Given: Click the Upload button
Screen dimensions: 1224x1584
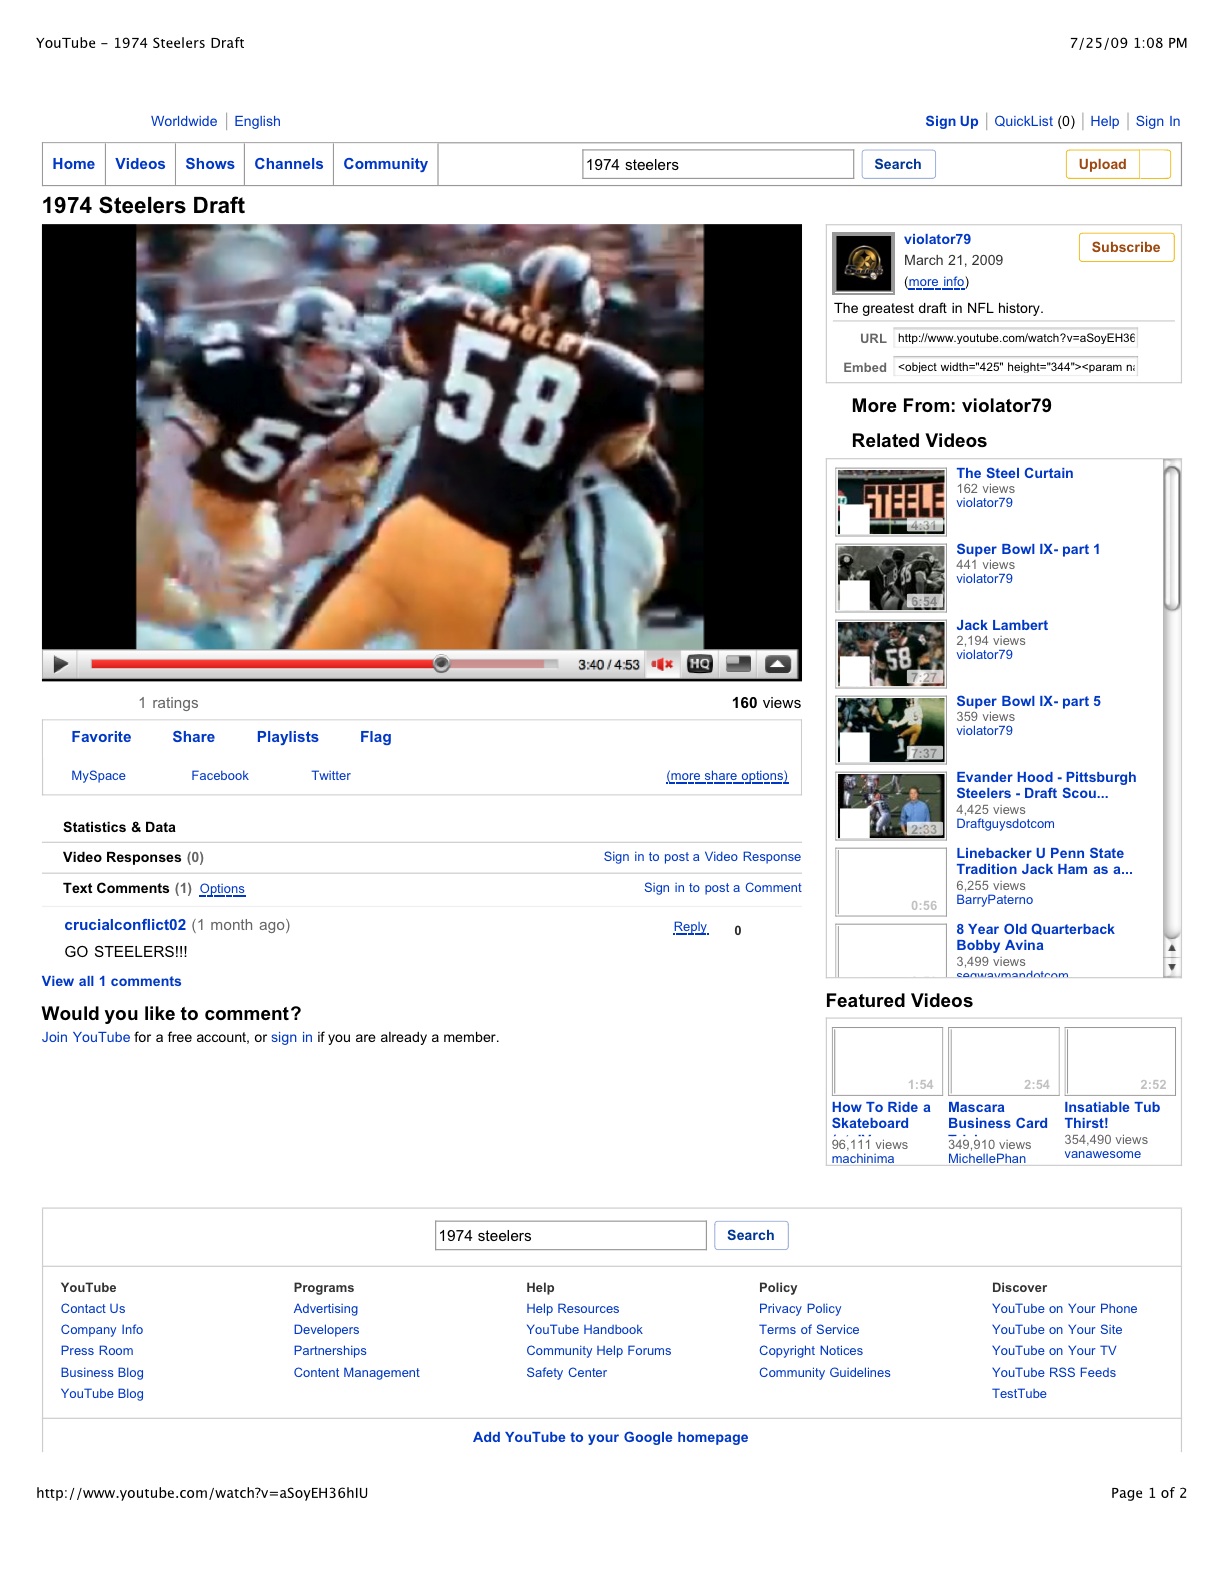Looking at the screenshot, I should 1103,164.
